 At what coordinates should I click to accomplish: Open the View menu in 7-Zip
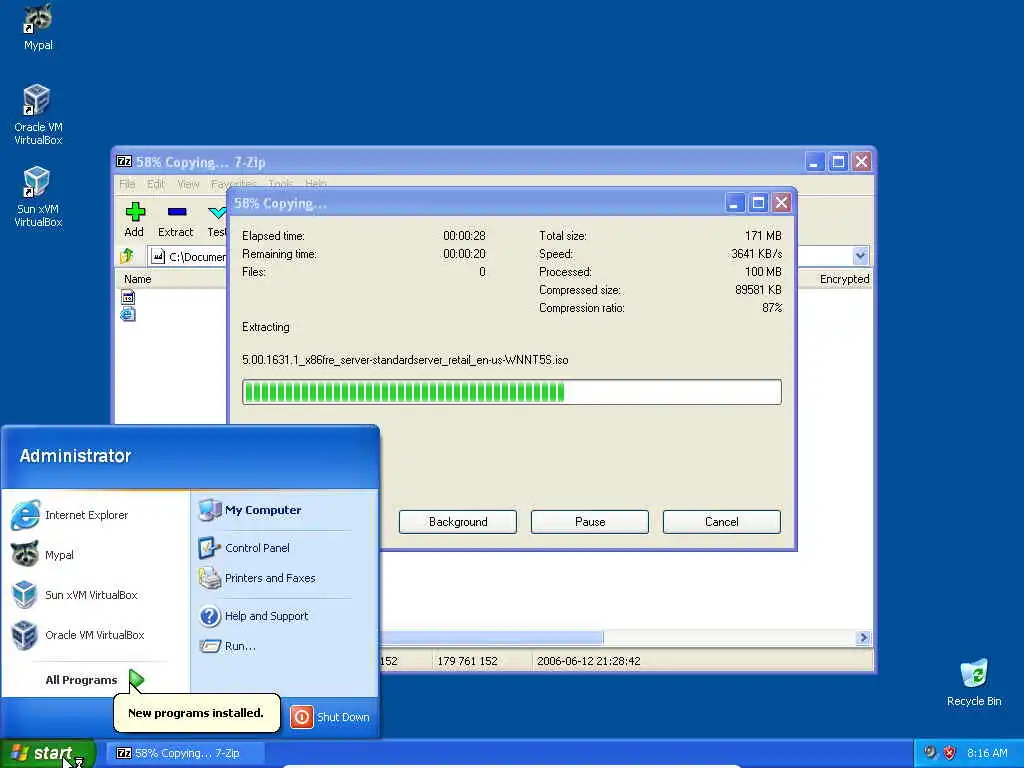188,184
